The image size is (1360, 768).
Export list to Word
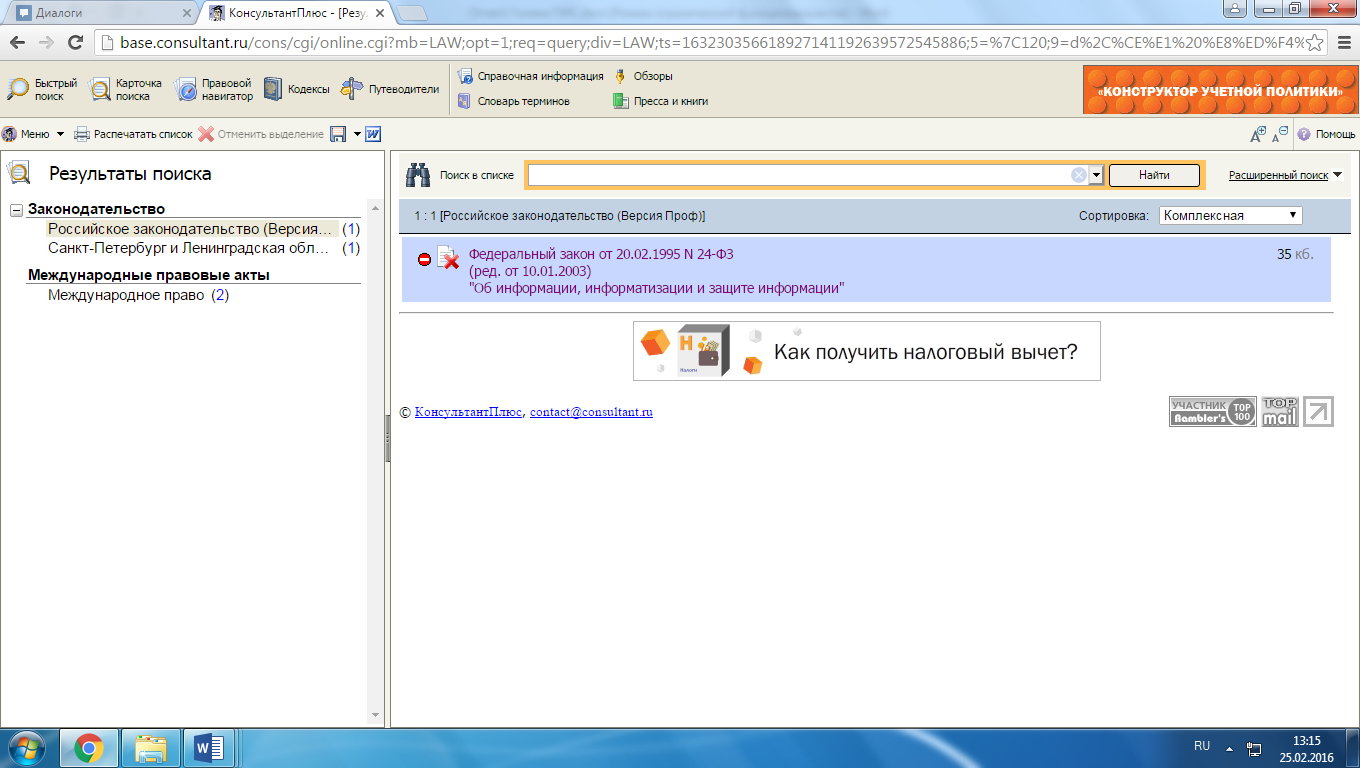pyautogui.click(x=373, y=134)
